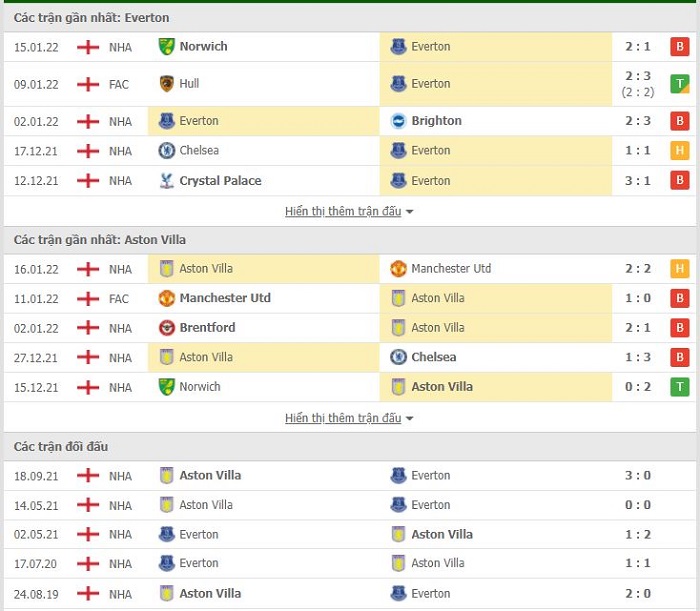This screenshot has width=700, height=611.
Task: Click the 3 : 0 score for 18.09.21
Action: (x=638, y=475)
